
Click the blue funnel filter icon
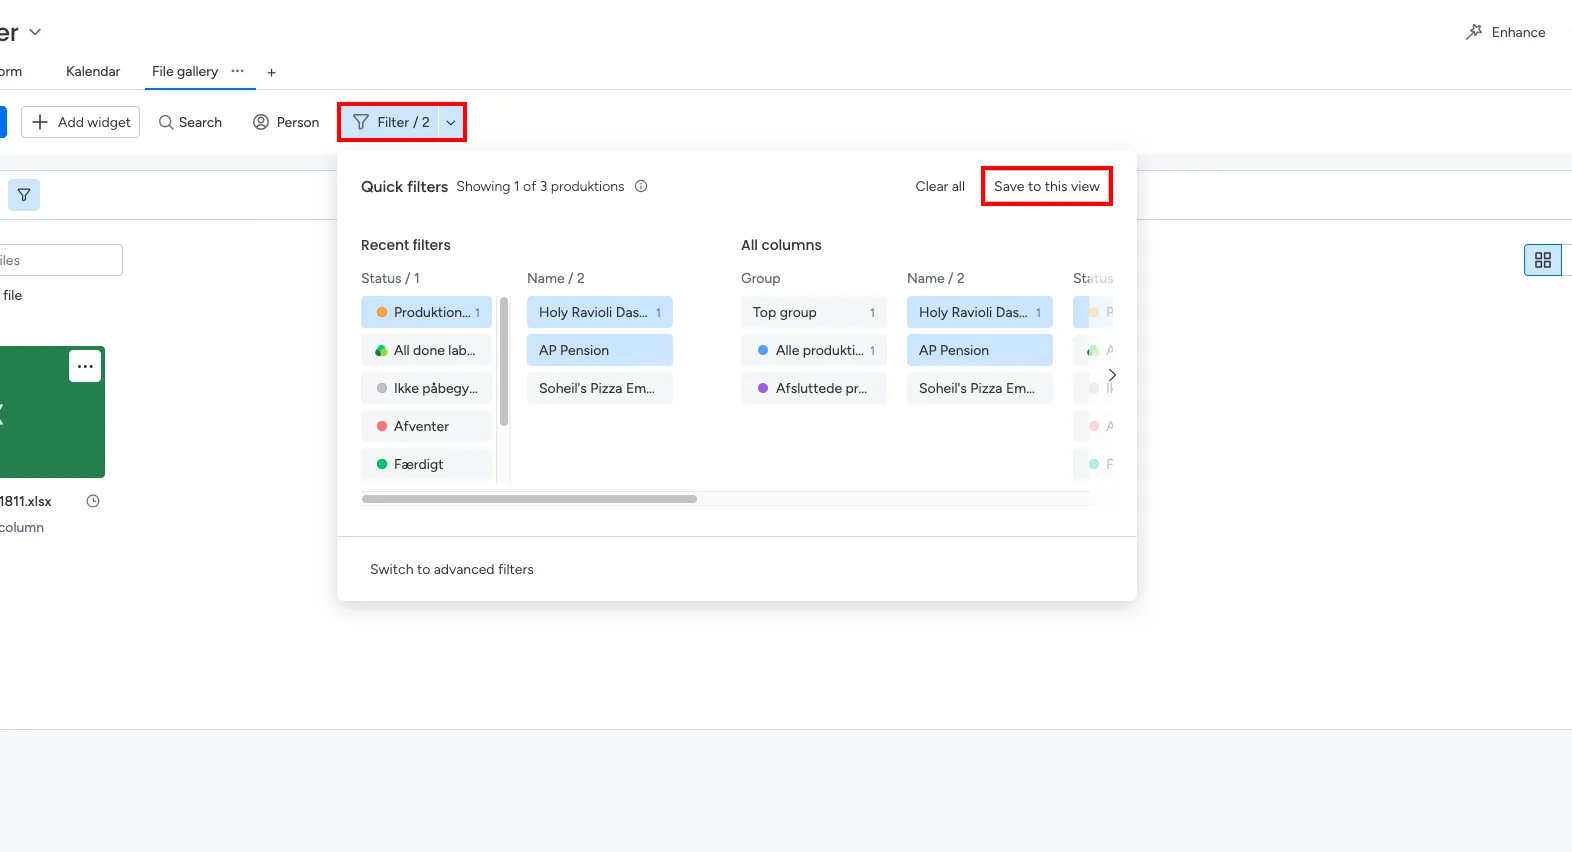tap(24, 195)
